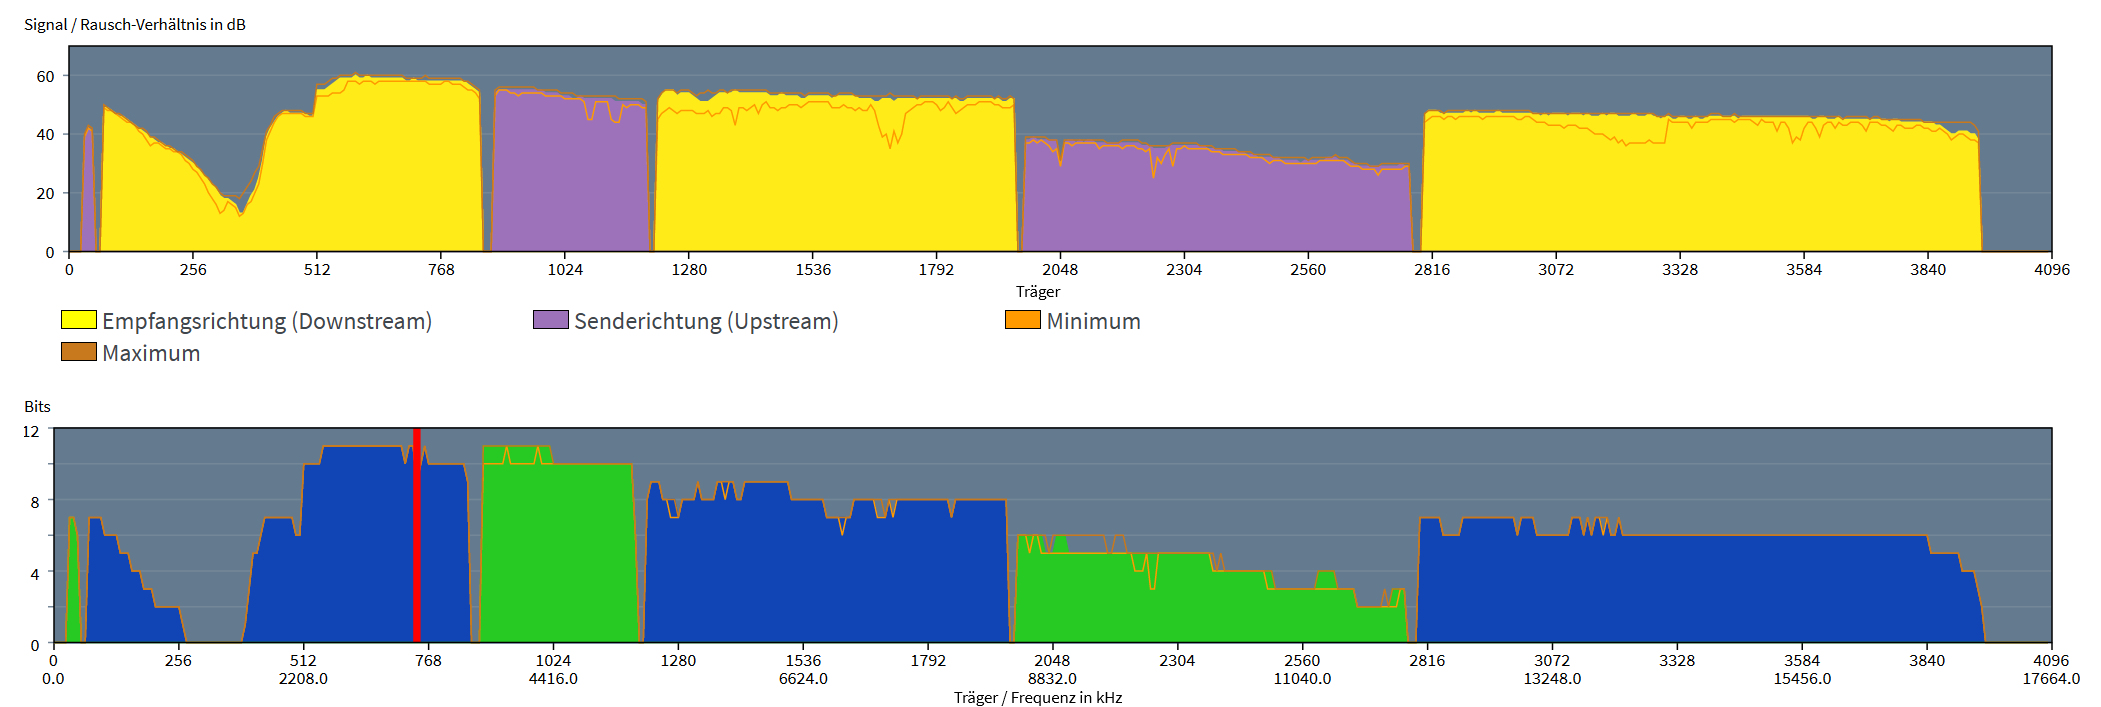Click the brown Maximum legend swatch
The image size is (2101, 707).
[x=79, y=352]
